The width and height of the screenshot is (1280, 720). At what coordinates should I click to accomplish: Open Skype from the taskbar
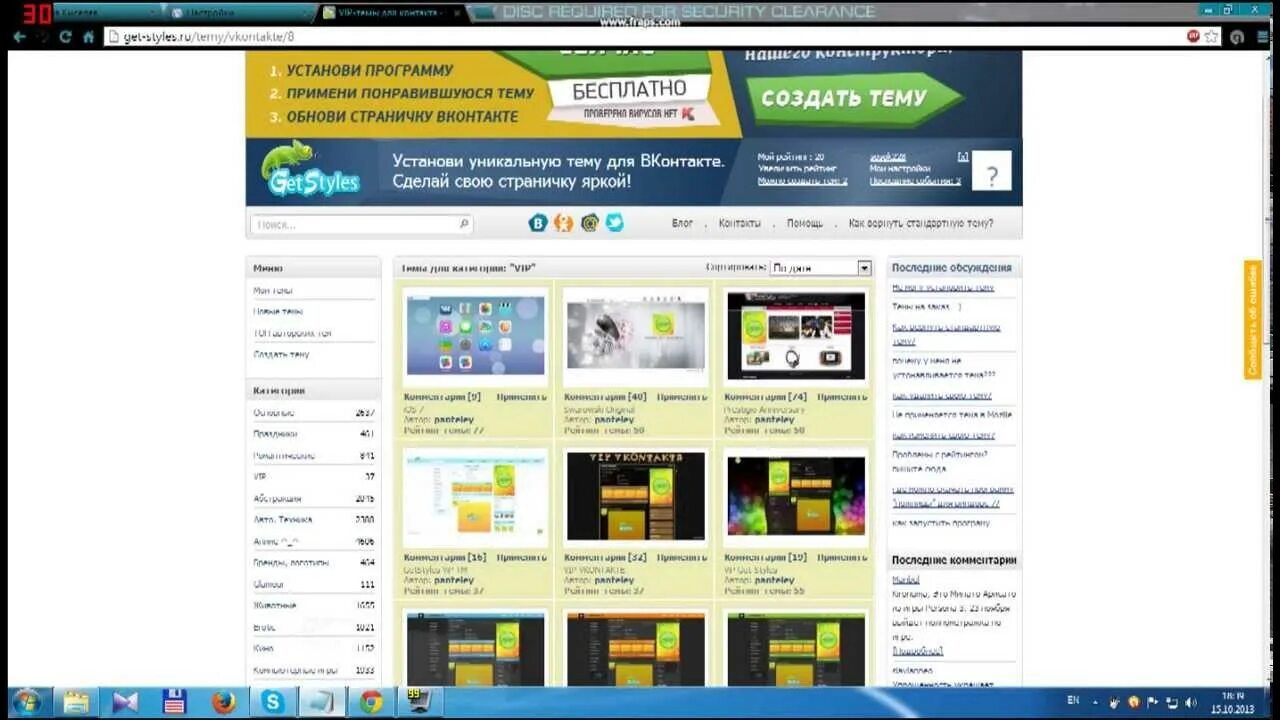(x=273, y=702)
